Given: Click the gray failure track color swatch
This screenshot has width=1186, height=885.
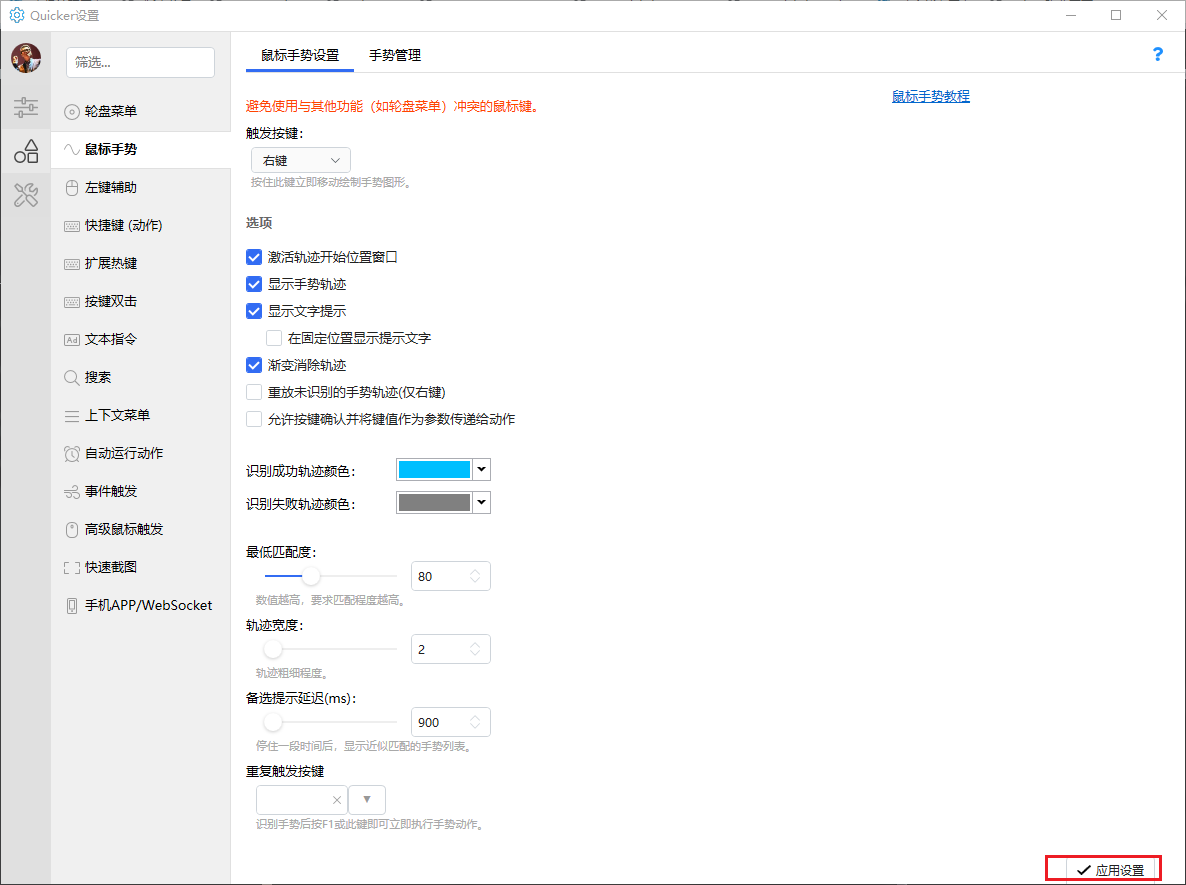Looking at the screenshot, I should (x=434, y=502).
